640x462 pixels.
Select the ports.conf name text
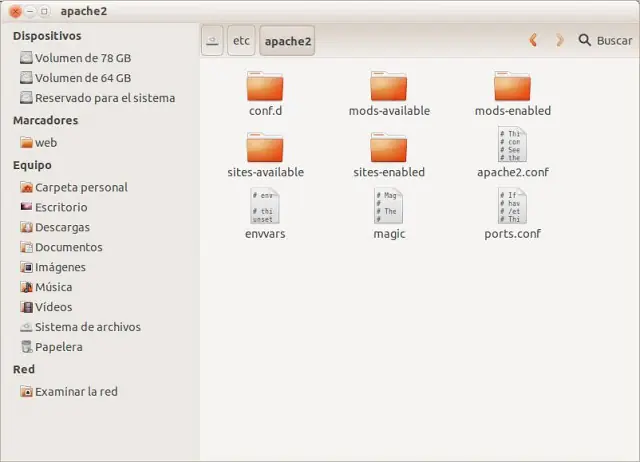click(x=513, y=234)
